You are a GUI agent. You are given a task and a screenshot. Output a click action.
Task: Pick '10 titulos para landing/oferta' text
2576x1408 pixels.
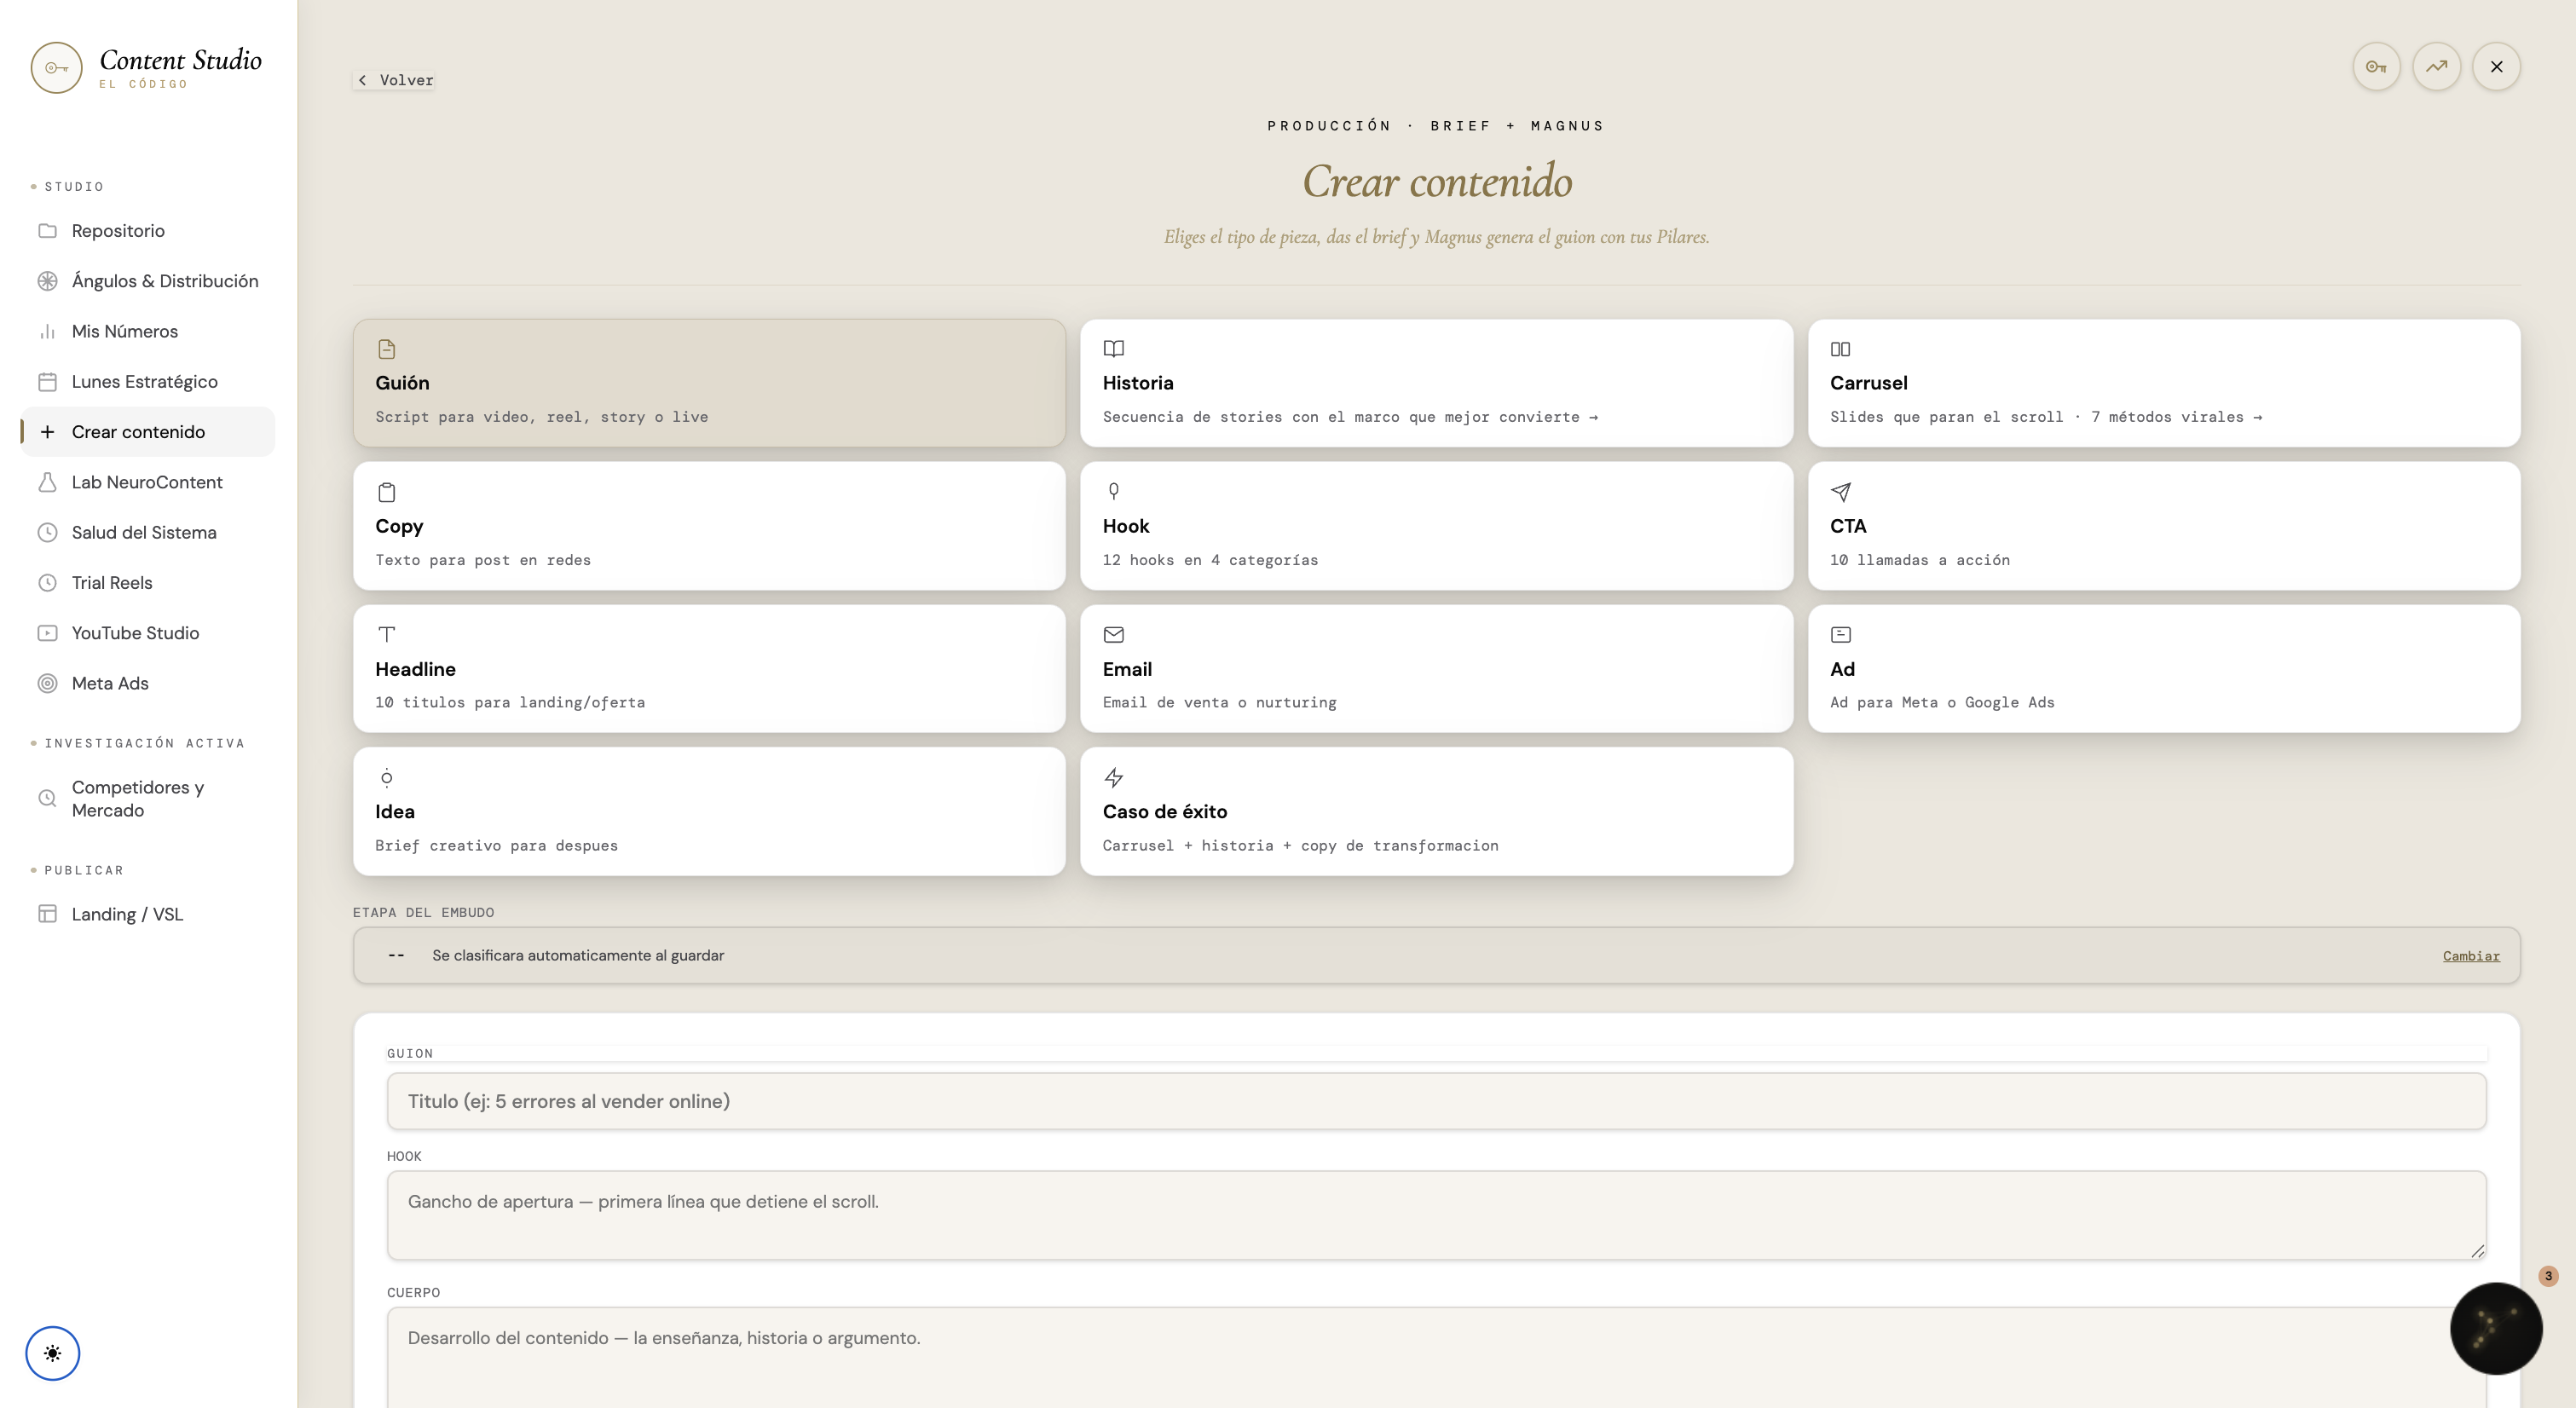(510, 703)
